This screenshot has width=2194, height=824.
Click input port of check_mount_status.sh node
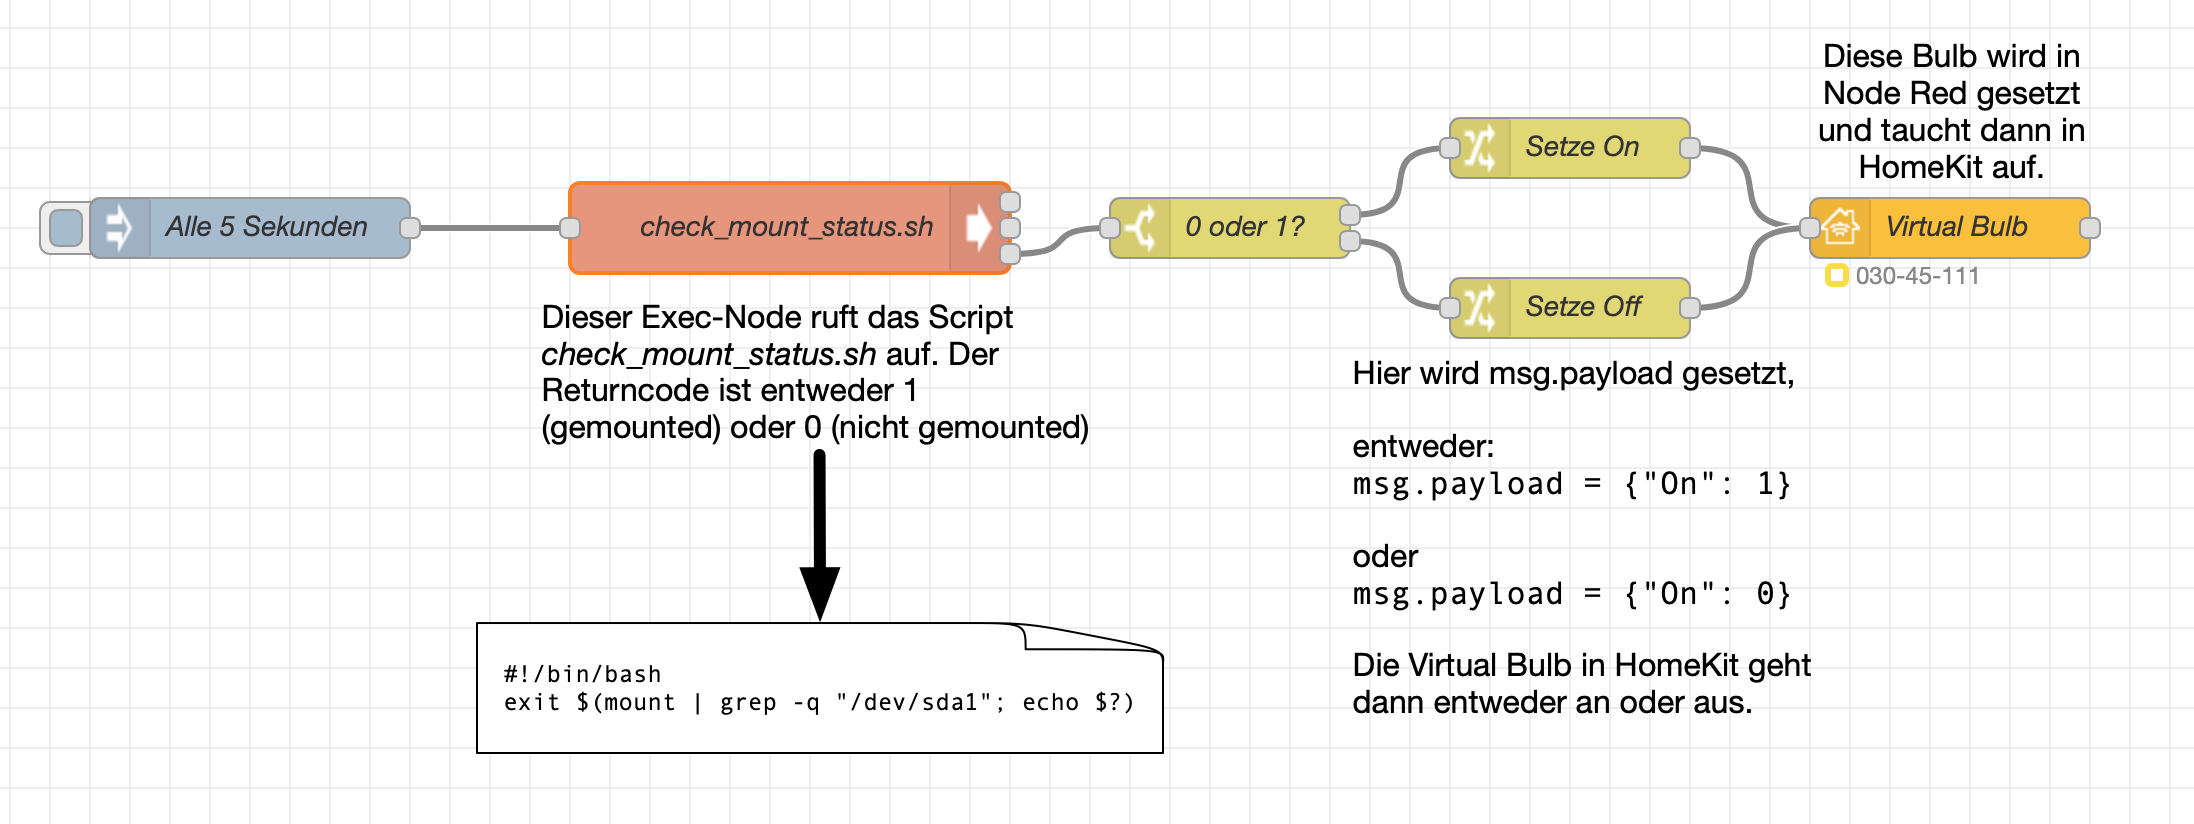pyautogui.click(x=570, y=228)
